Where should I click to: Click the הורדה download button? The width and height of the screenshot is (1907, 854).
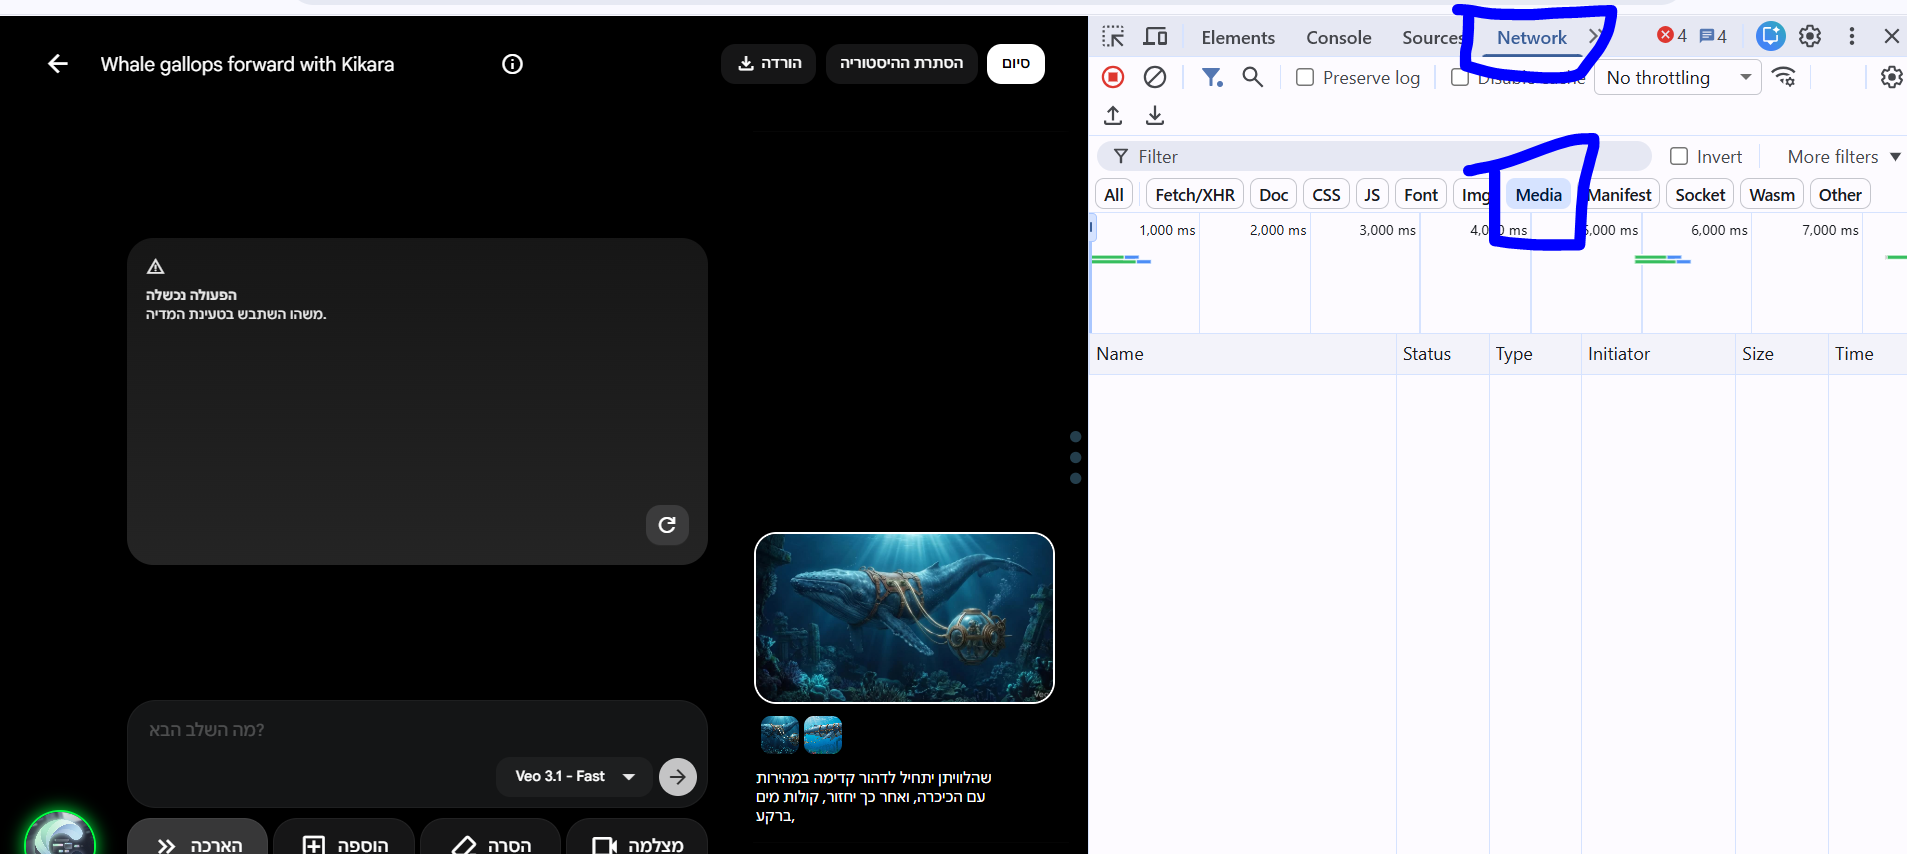[768, 63]
